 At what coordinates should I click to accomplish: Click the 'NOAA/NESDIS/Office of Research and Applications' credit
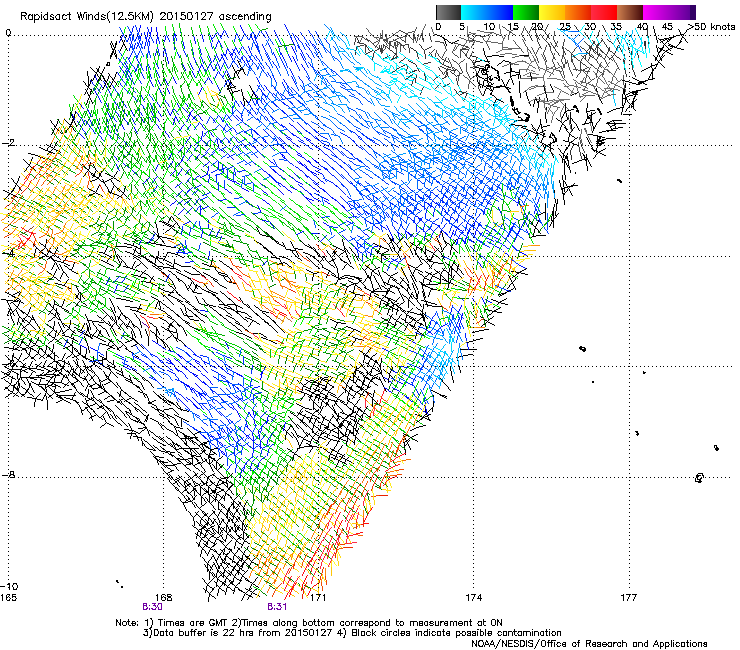(589, 644)
